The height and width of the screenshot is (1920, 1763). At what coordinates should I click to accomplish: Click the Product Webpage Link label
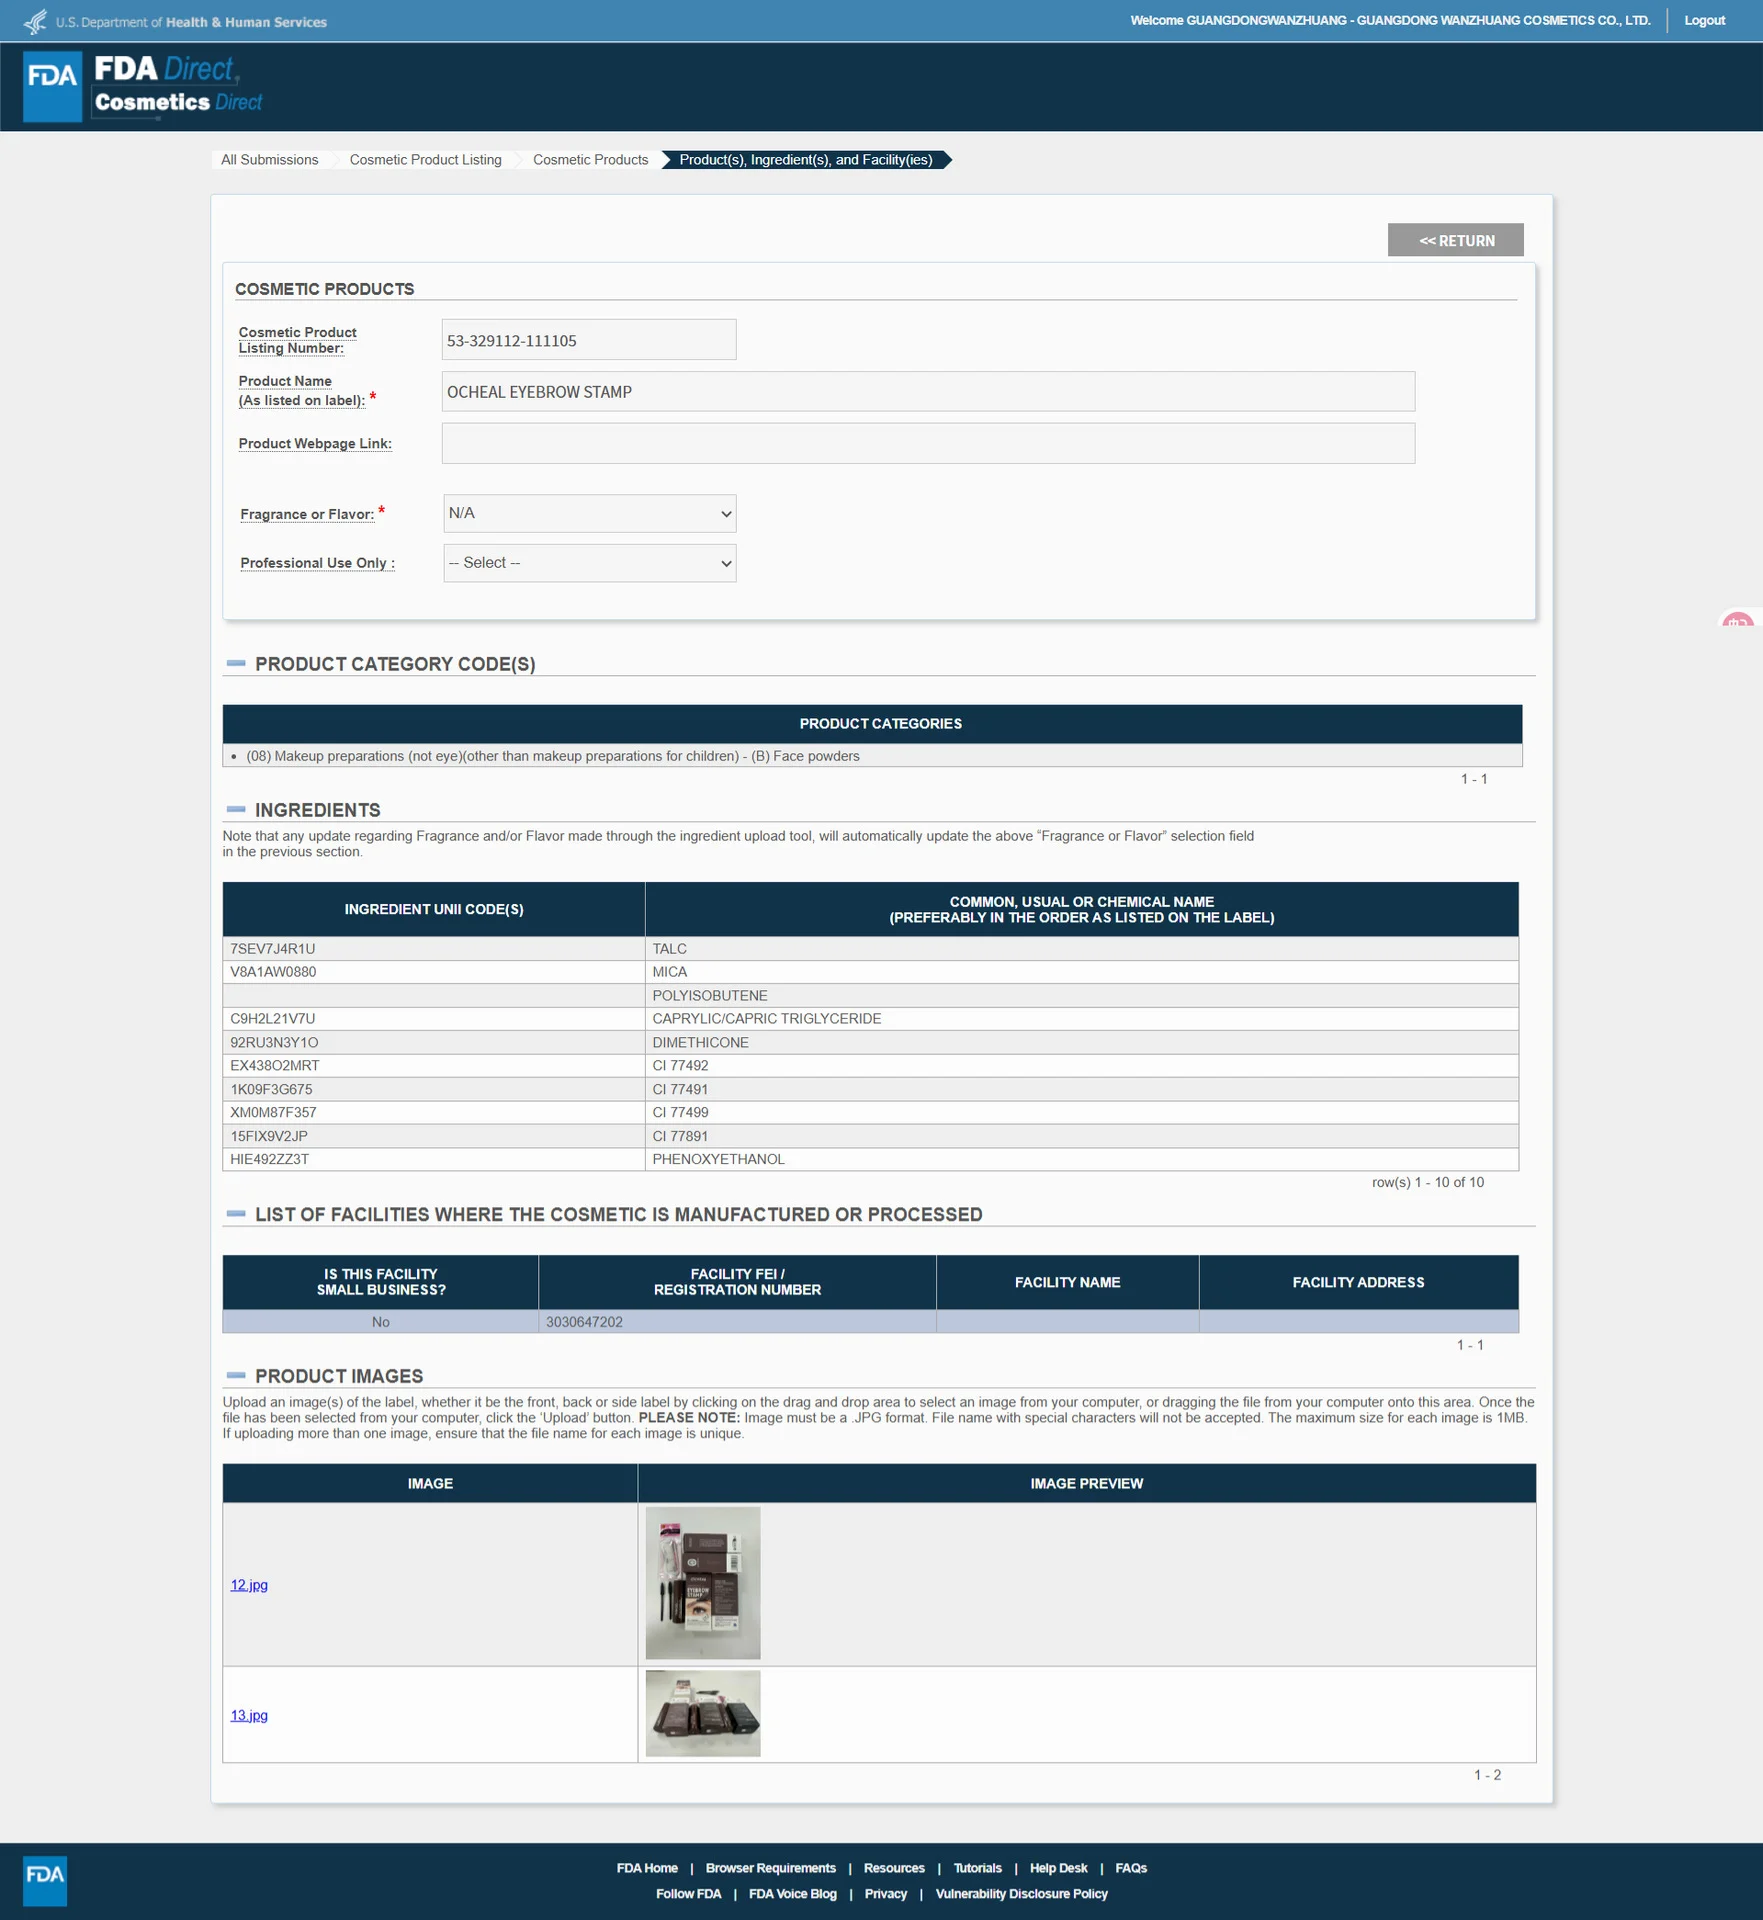pos(315,444)
